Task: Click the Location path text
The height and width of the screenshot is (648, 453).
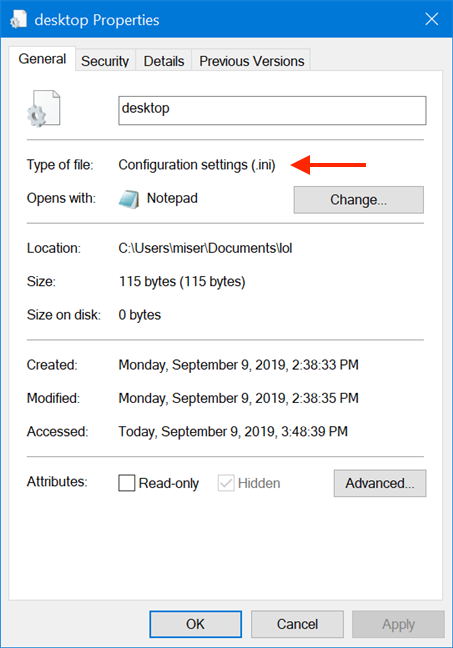Action: tap(205, 248)
